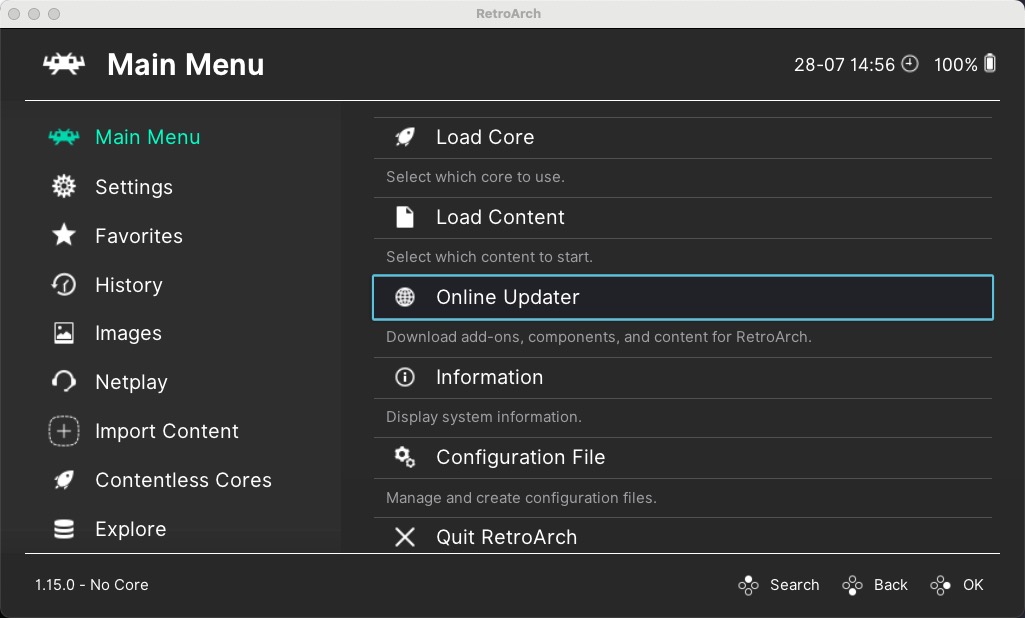Image resolution: width=1025 pixels, height=618 pixels.
Task: Click the globe icon beside Online Updater
Action: coord(404,297)
